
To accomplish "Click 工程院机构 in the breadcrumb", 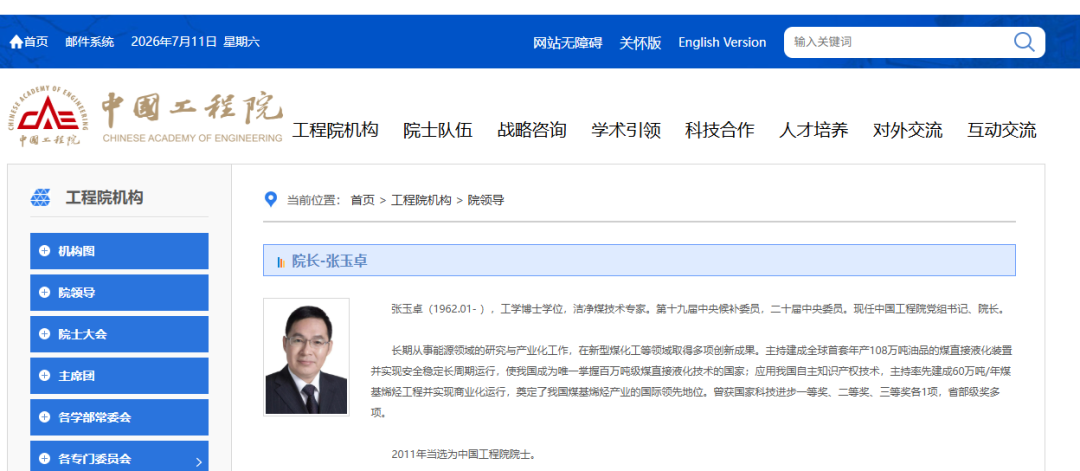I will [421, 200].
